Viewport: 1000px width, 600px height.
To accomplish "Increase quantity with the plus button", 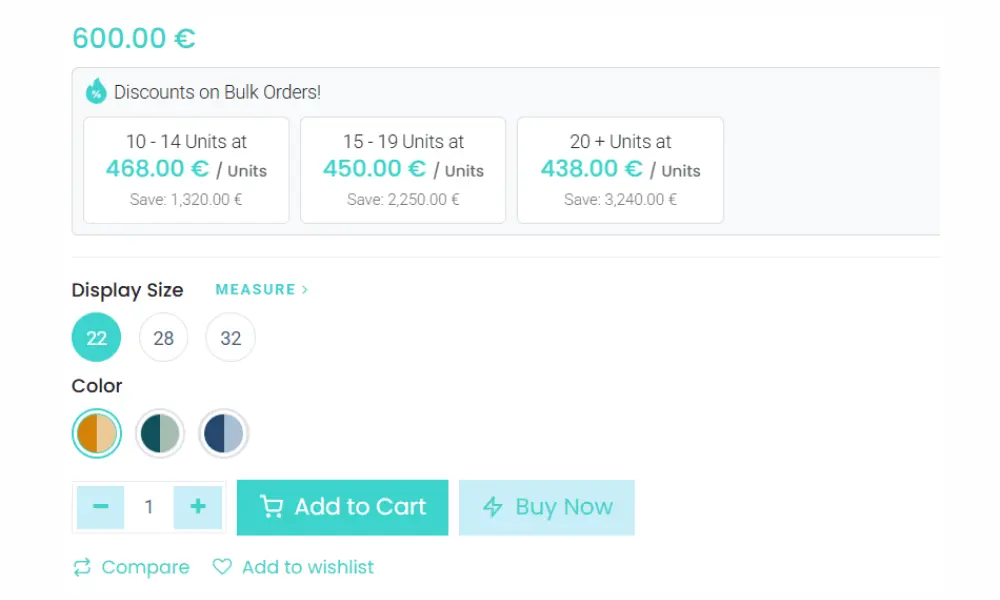I will click(x=198, y=507).
